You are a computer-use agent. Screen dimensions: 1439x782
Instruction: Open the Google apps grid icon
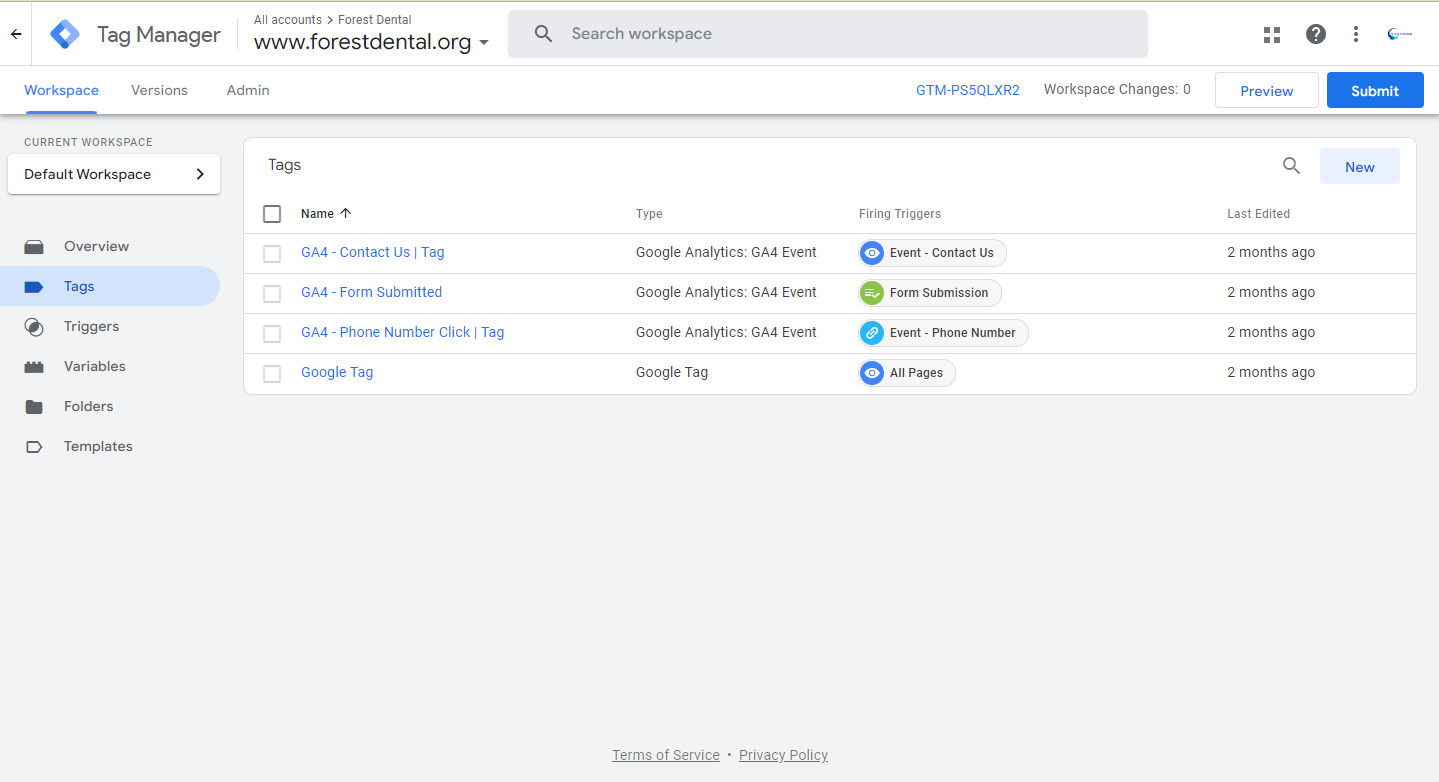pos(1272,35)
